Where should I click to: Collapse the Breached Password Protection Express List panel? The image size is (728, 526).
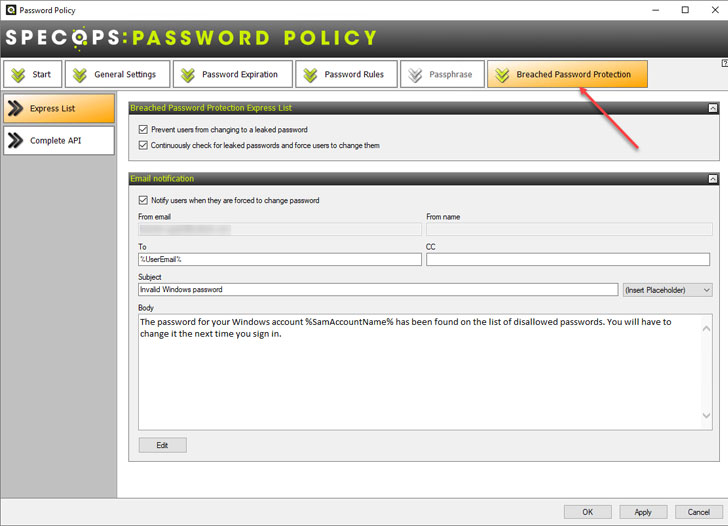[711, 107]
